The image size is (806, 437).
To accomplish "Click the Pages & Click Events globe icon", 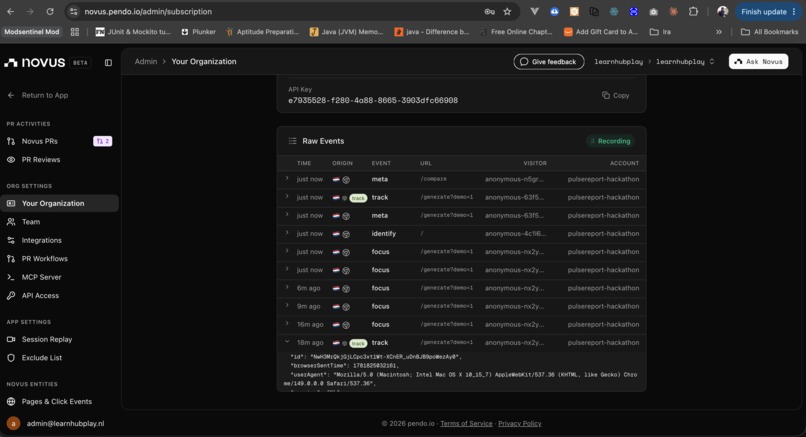I will [x=11, y=402].
